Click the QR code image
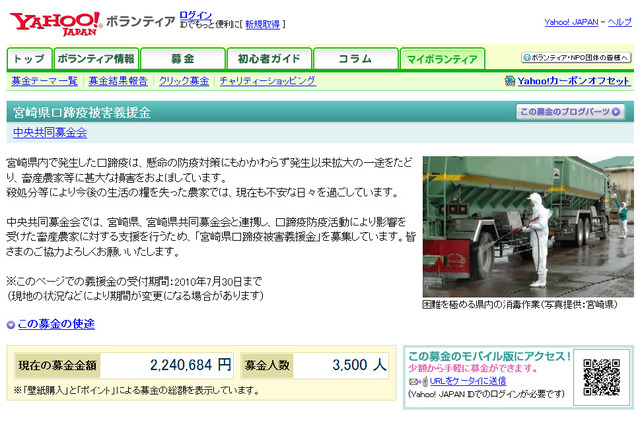This screenshot has height=426, width=640. 601,377
